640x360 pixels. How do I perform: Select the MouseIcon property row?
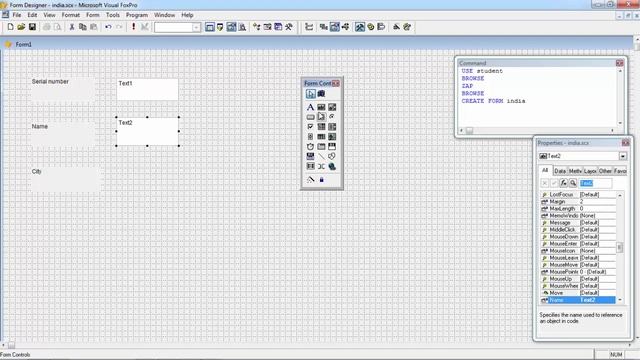pos(578,251)
